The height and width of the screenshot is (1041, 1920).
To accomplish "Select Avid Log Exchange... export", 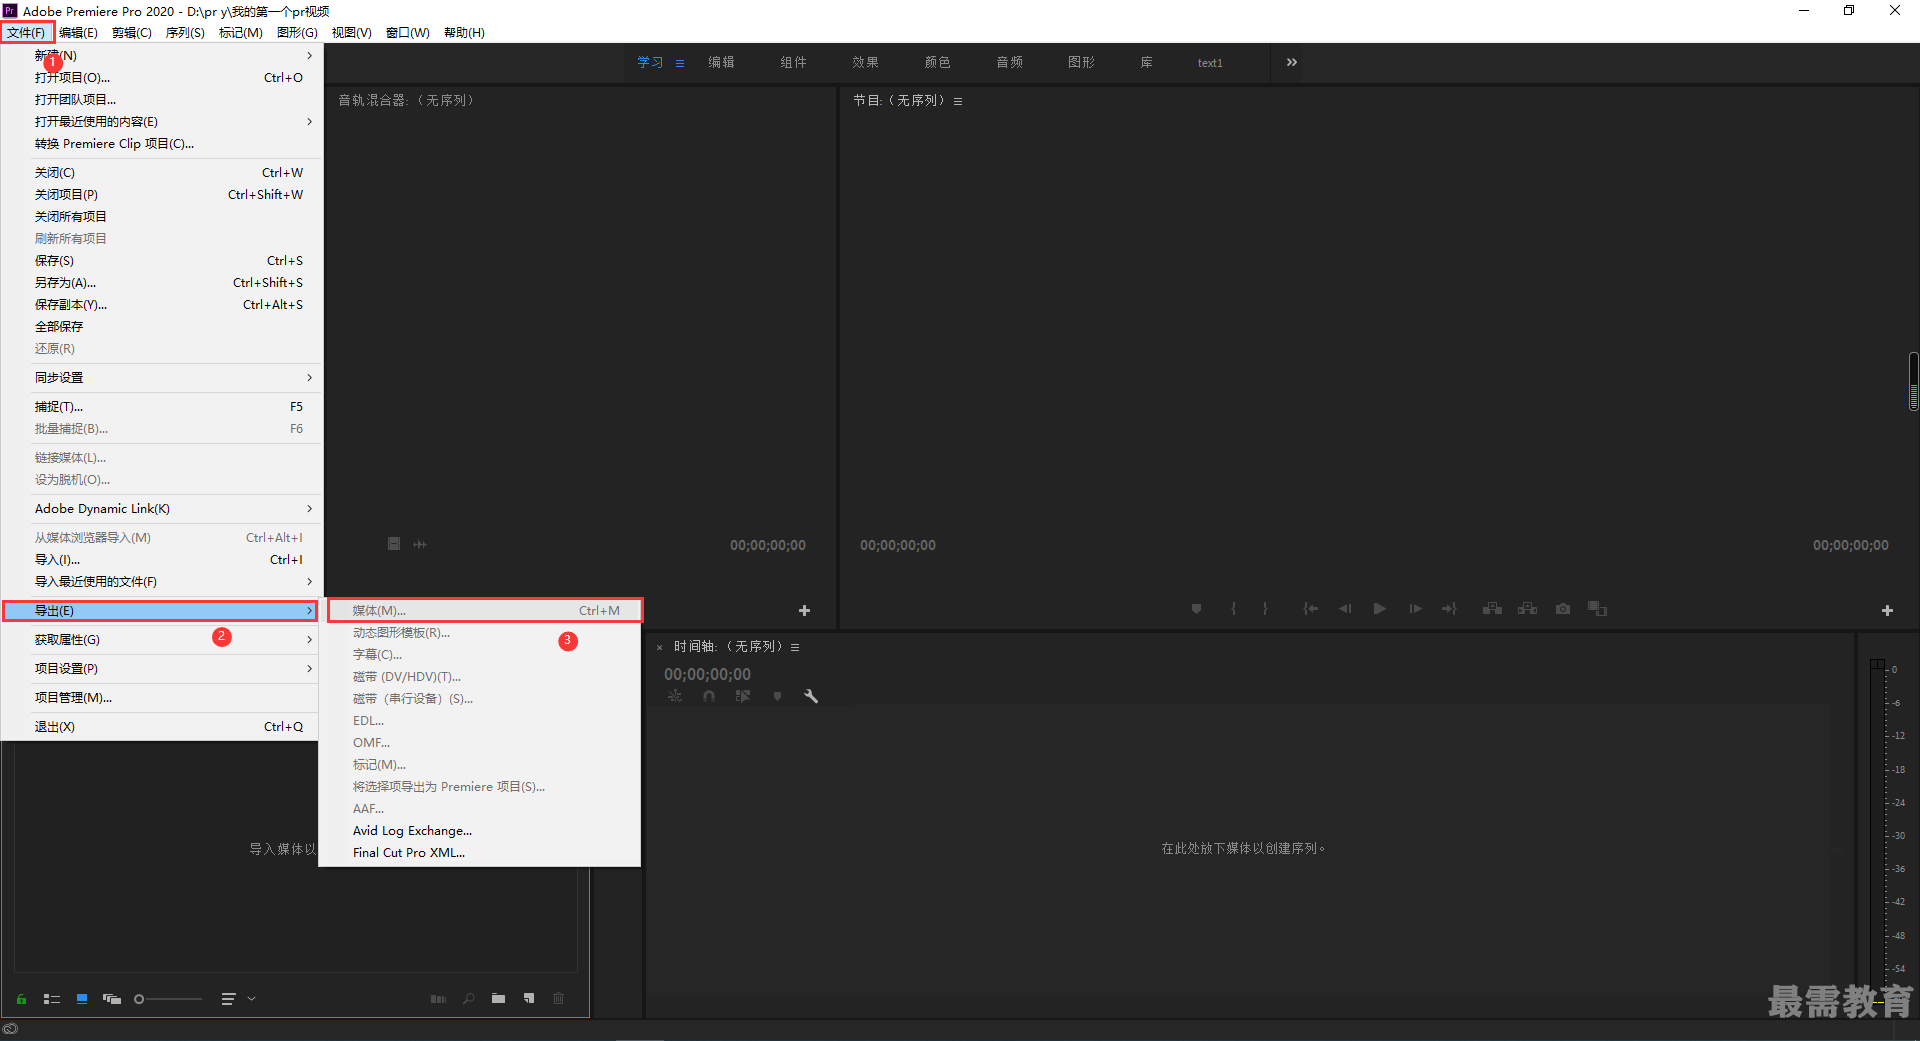I will click(479, 831).
